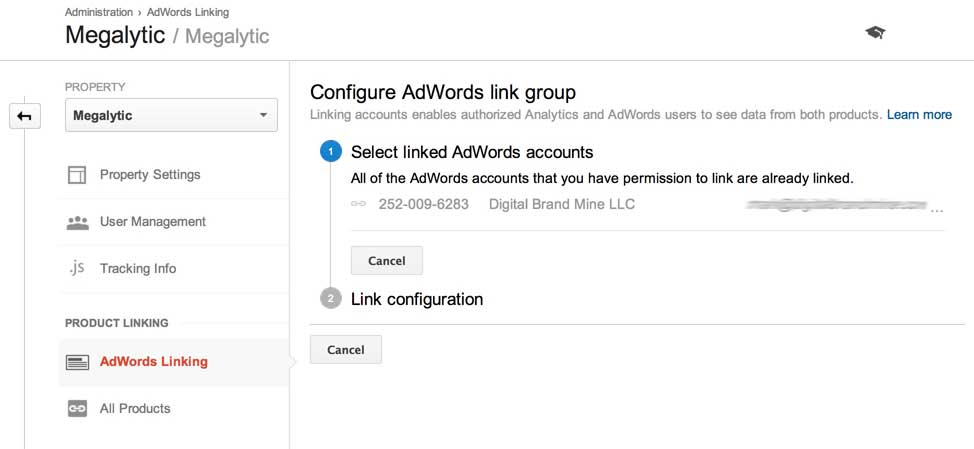
Task: Click the AdWords Linking sidebar icon
Action: 77,362
